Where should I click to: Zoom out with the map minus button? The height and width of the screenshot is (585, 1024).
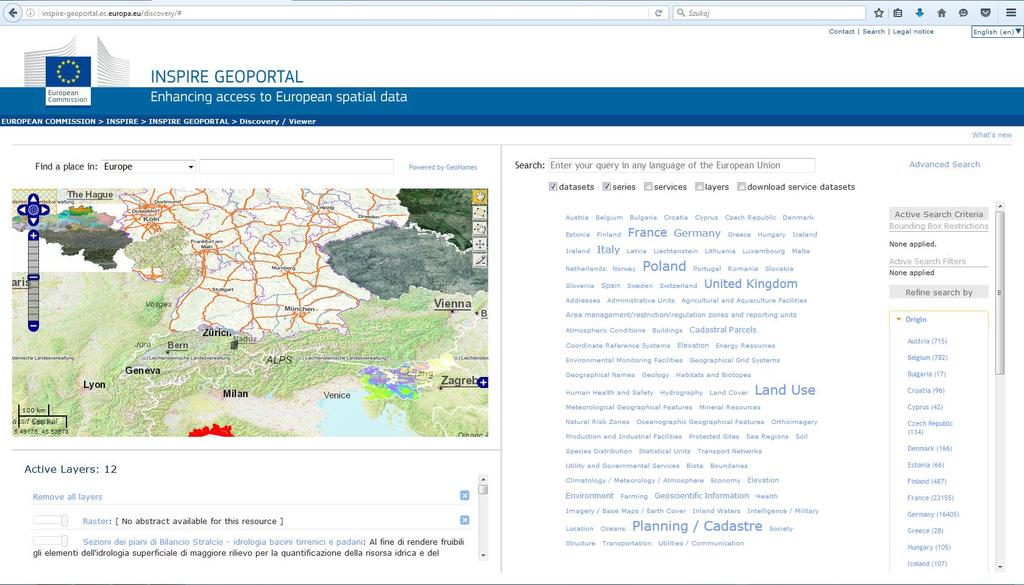(x=33, y=325)
